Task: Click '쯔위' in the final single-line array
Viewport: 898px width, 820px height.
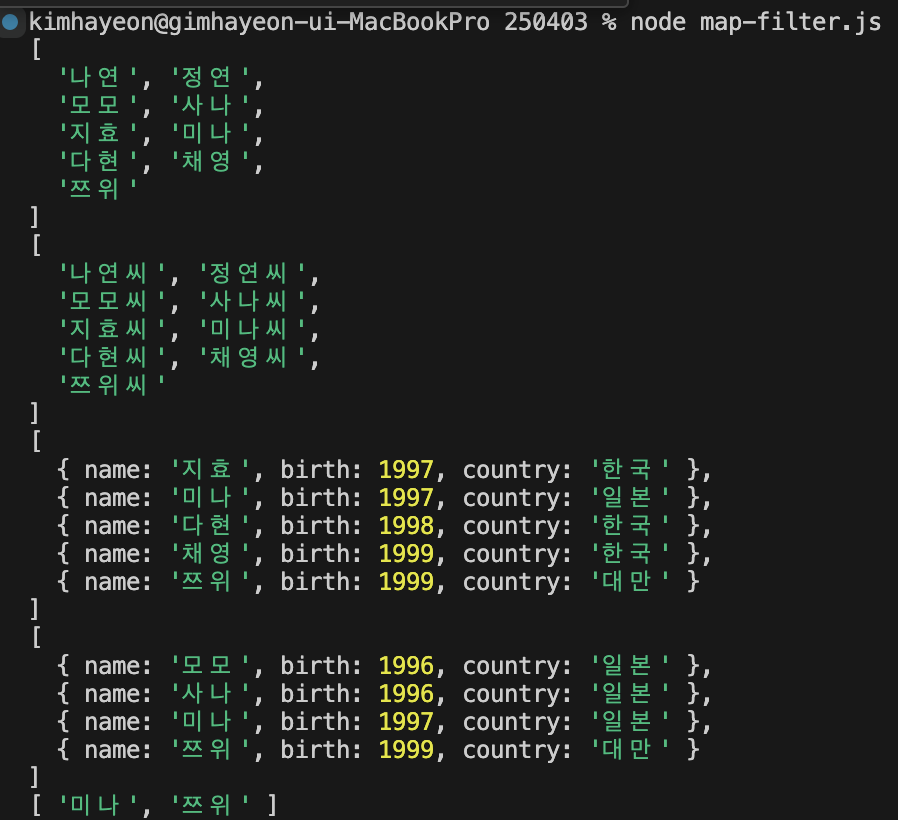Action: click(x=211, y=805)
